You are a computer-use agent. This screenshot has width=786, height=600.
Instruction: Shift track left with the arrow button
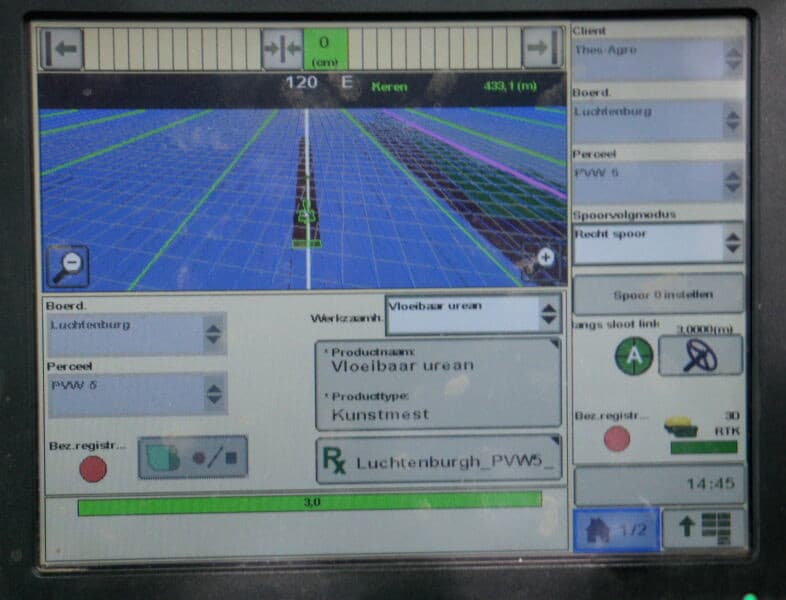click(x=62, y=49)
